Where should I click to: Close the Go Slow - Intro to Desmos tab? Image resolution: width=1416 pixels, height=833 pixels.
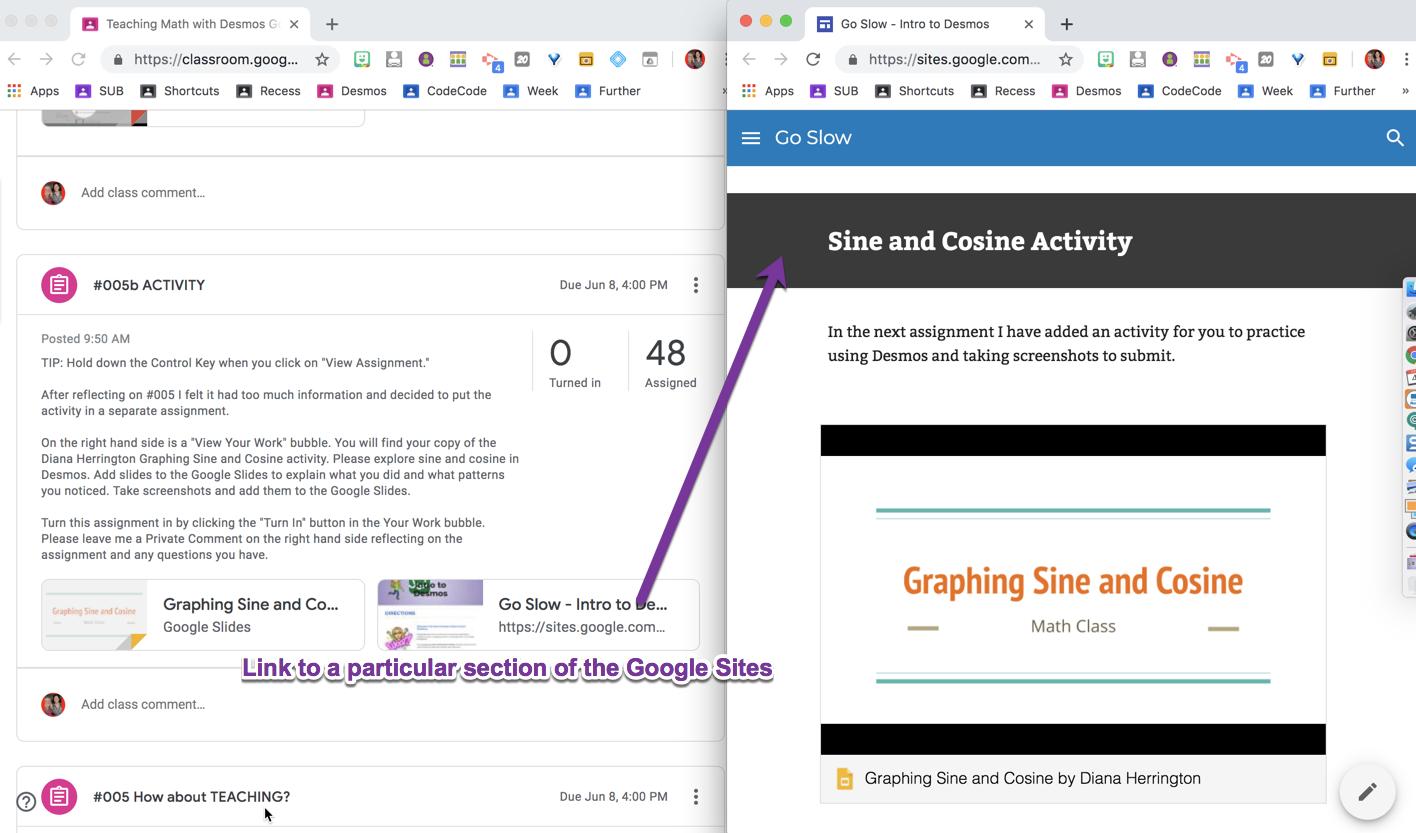[1028, 24]
